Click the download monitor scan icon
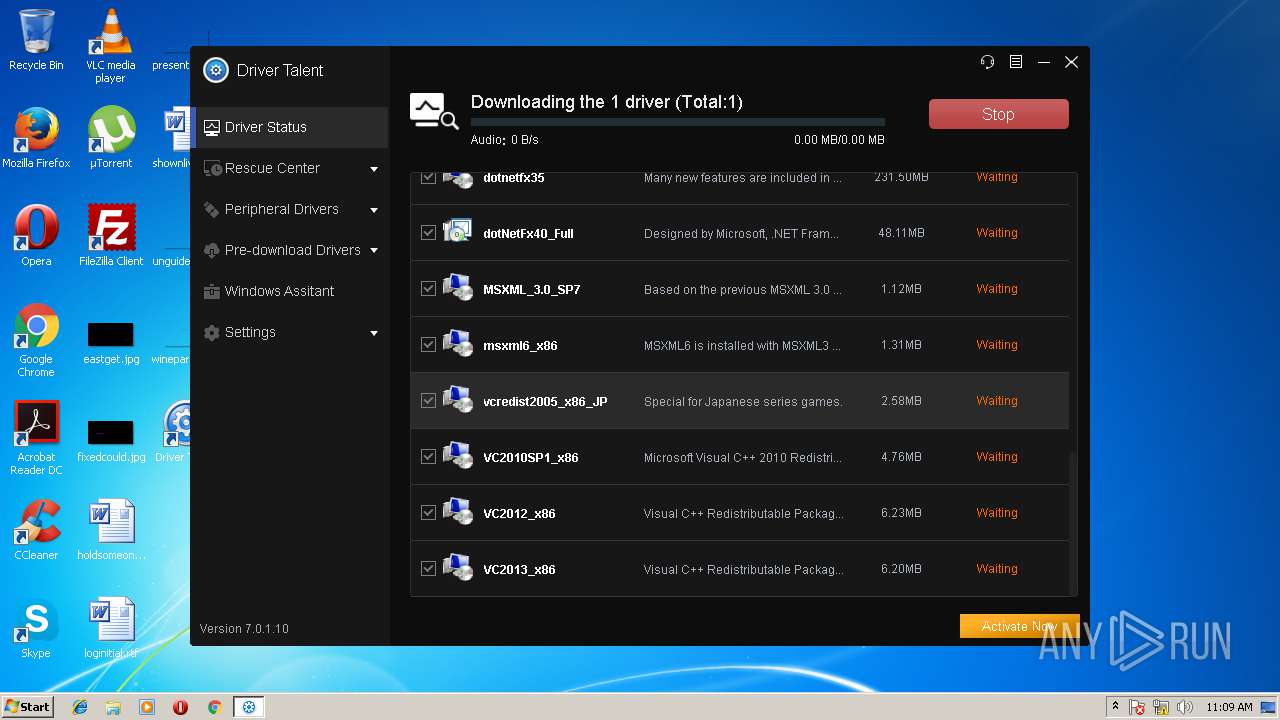This screenshot has height=720, width=1280. (434, 112)
